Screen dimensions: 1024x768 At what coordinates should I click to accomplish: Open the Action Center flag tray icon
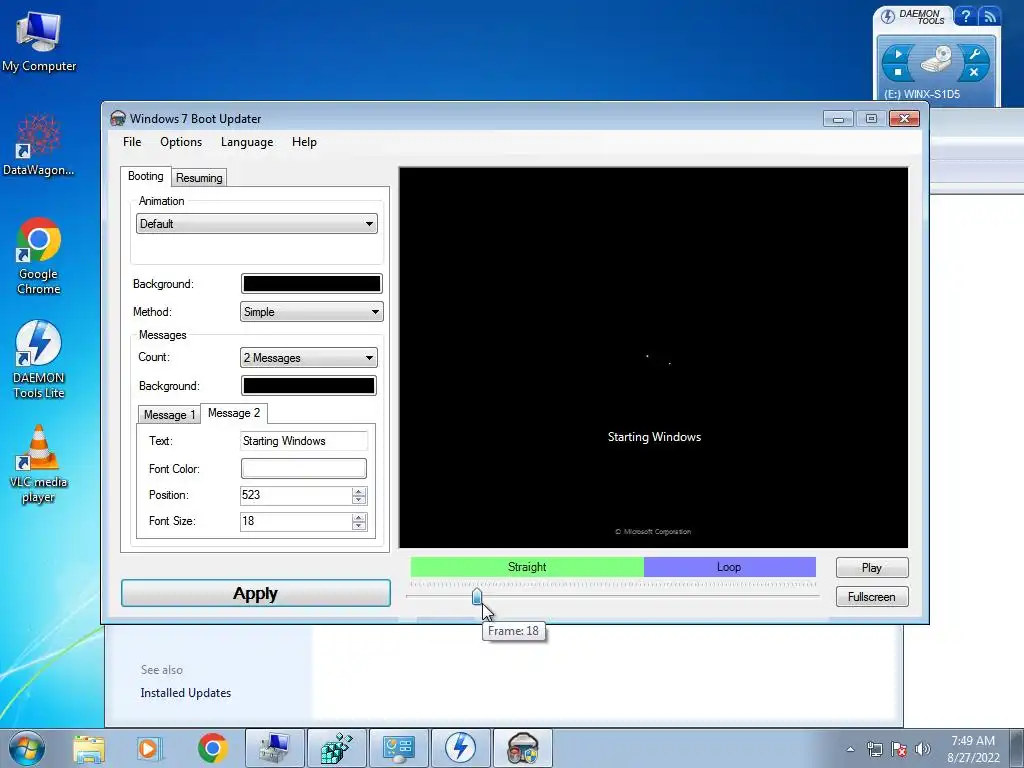coord(899,749)
